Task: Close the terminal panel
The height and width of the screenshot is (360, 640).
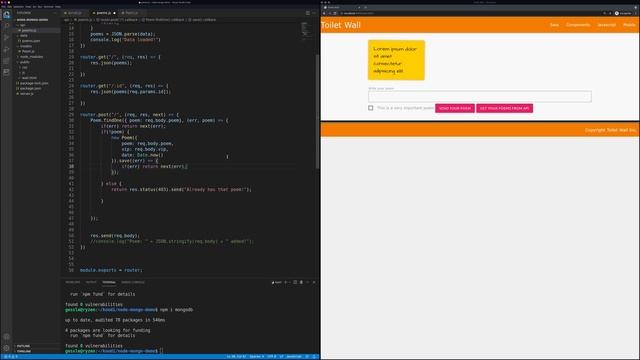Action: coord(314,282)
